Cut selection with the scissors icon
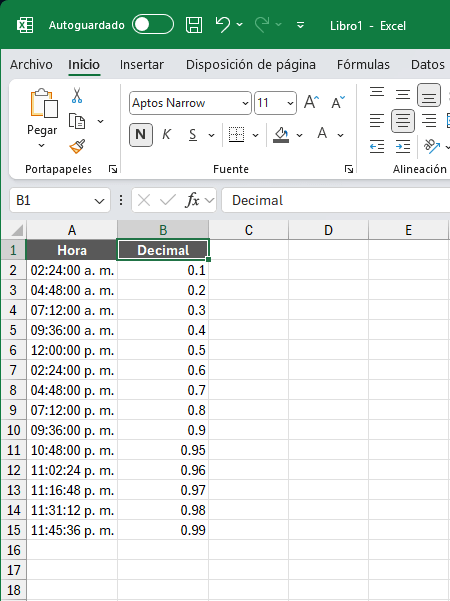The image size is (450, 601). (77, 95)
